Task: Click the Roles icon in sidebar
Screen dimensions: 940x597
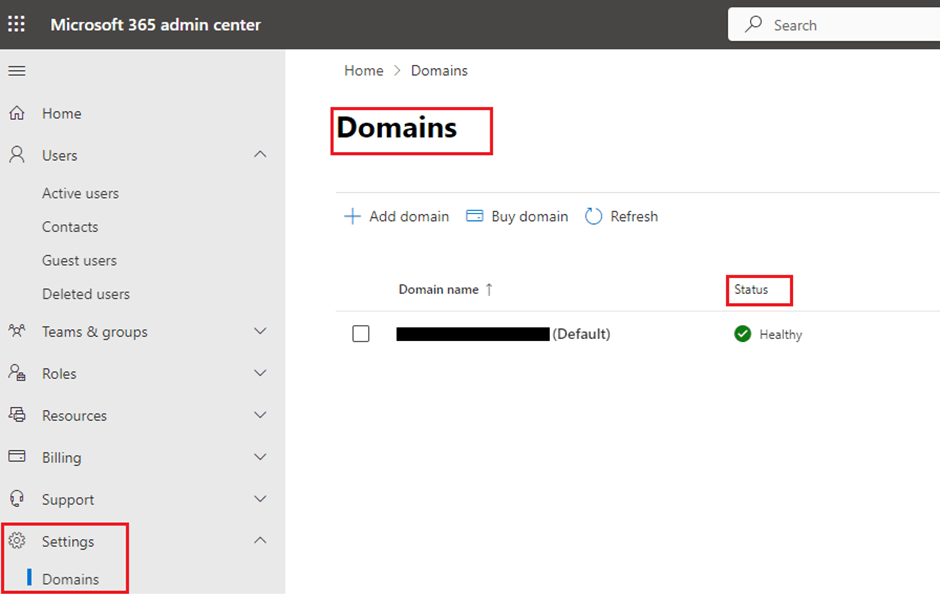Action: [17, 373]
